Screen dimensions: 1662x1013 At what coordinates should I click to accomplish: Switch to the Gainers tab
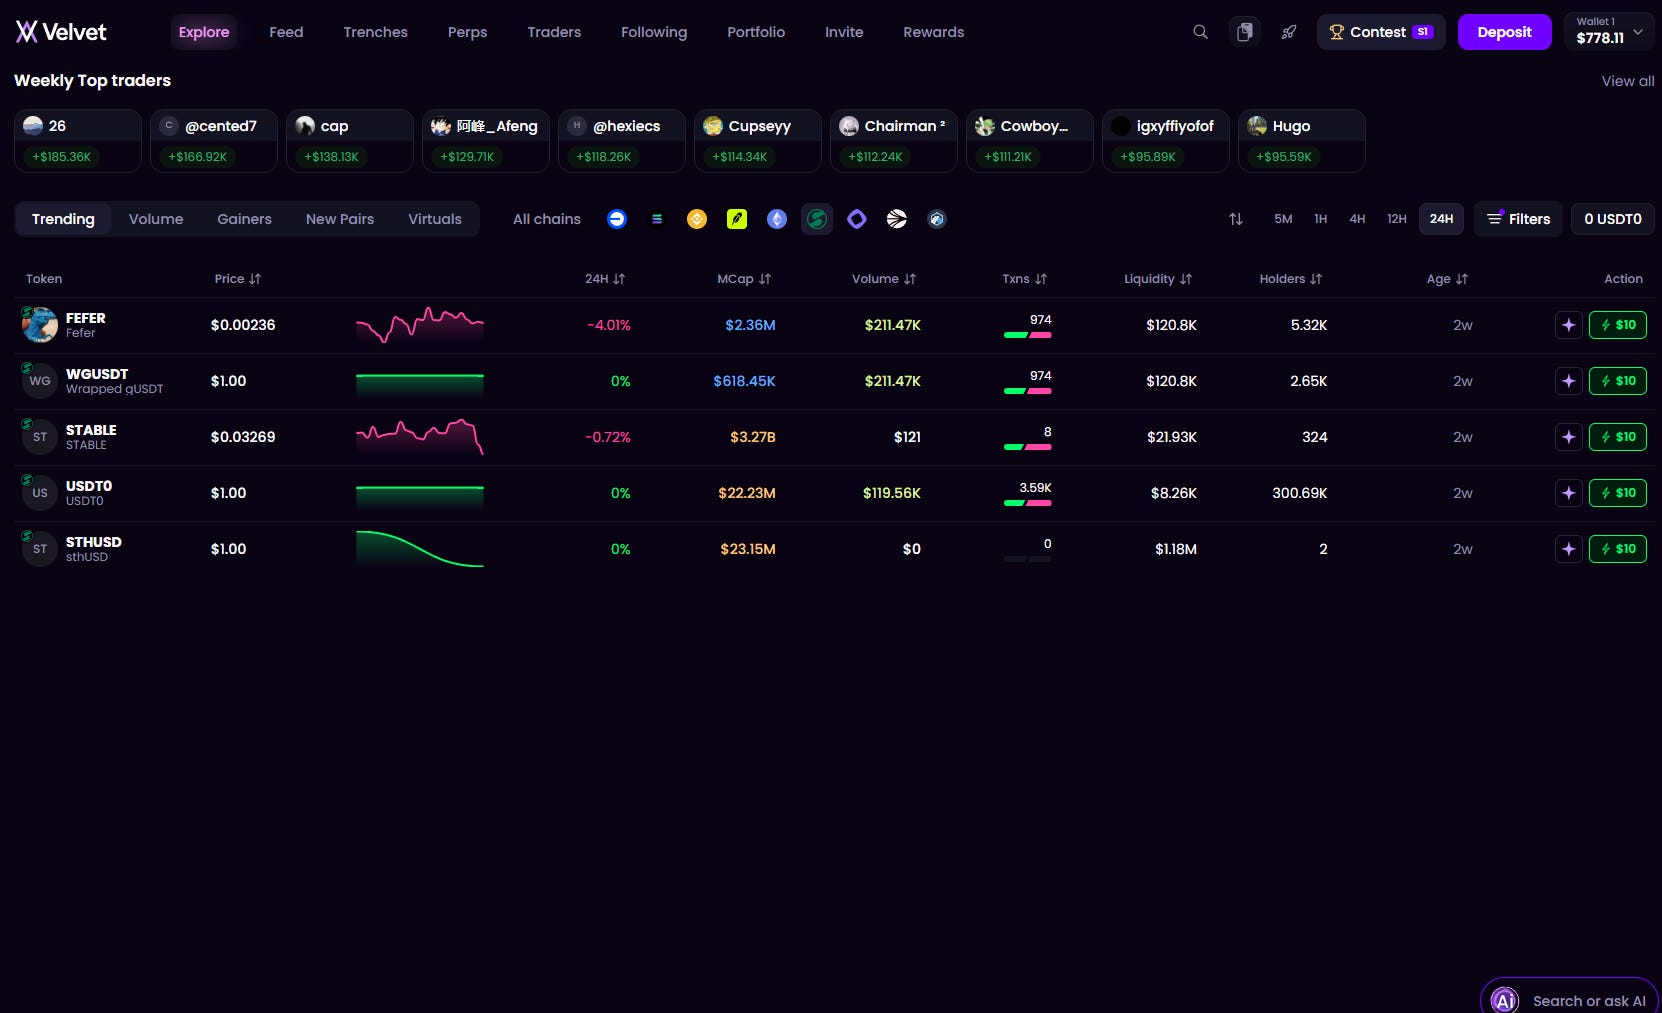245,219
